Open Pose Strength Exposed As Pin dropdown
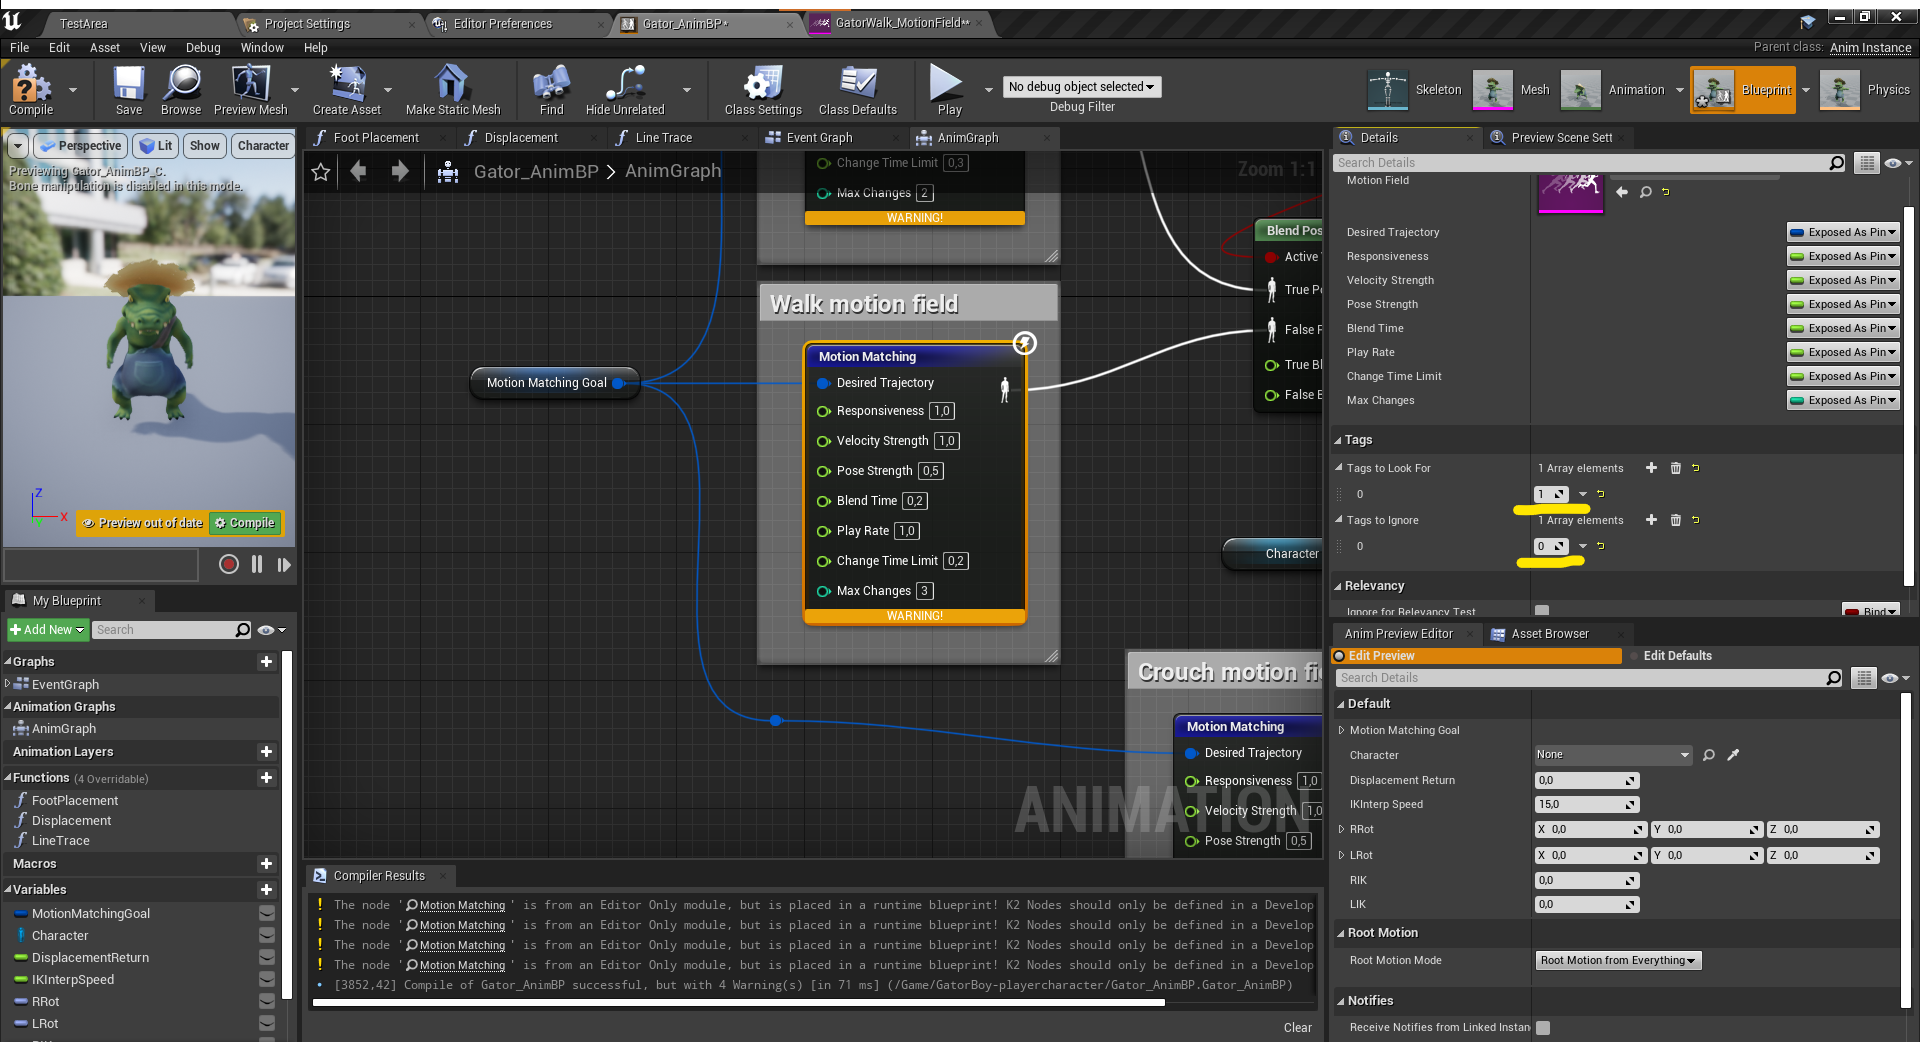1920x1042 pixels. (x=1842, y=304)
